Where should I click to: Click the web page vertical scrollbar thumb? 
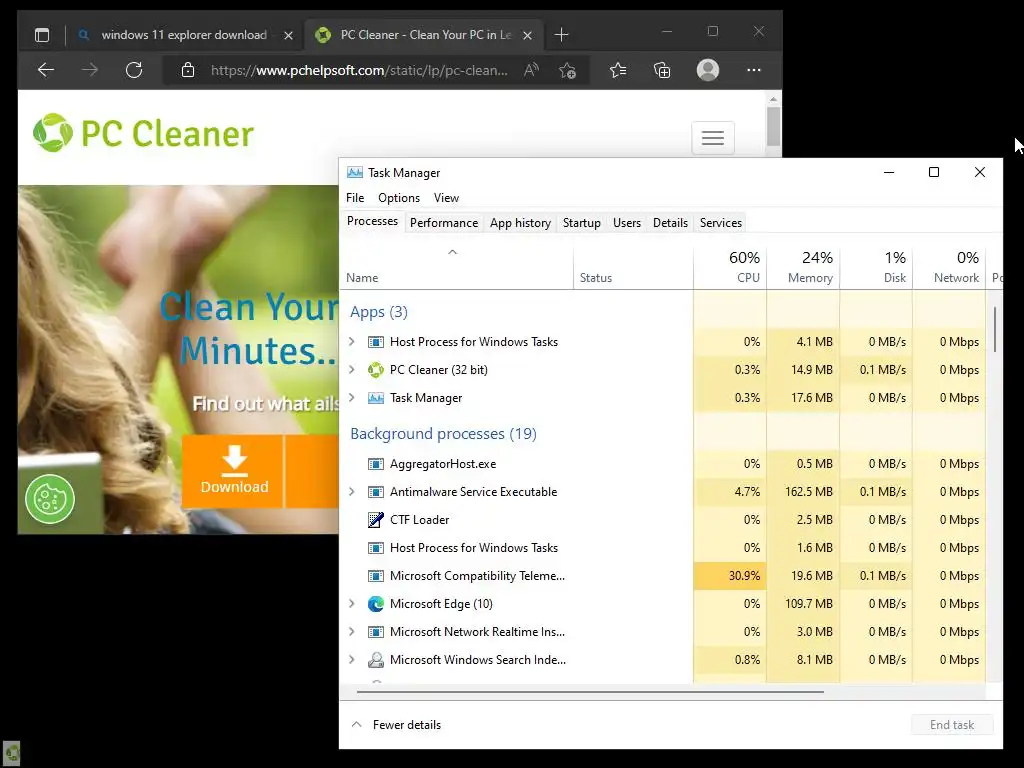(x=773, y=126)
